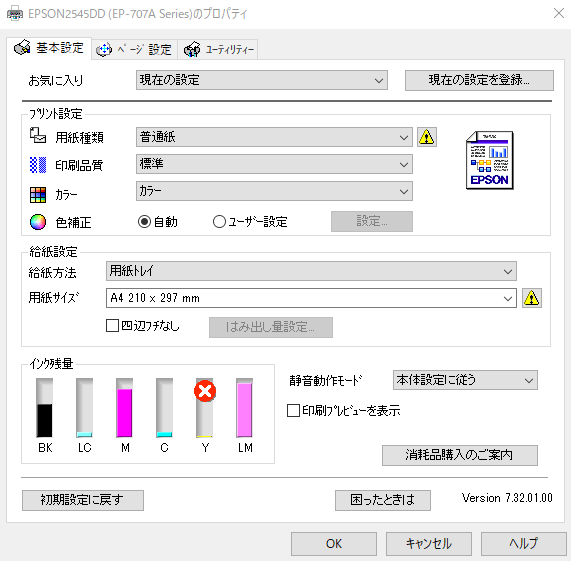Open the お気に入り dropdown
This screenshot has height=561, width=571.
262,80
